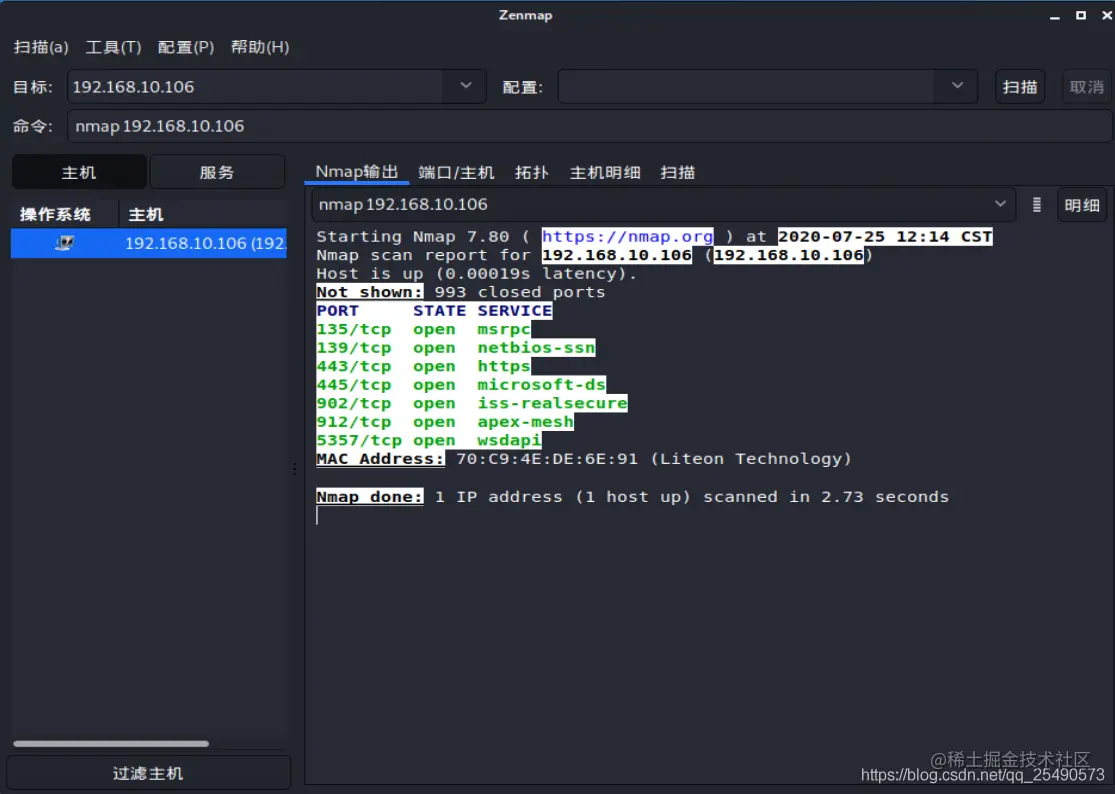This screenshot has width=1115, height=794.
Task: Open the 扫描(a) menu
Action: point(41,47)
